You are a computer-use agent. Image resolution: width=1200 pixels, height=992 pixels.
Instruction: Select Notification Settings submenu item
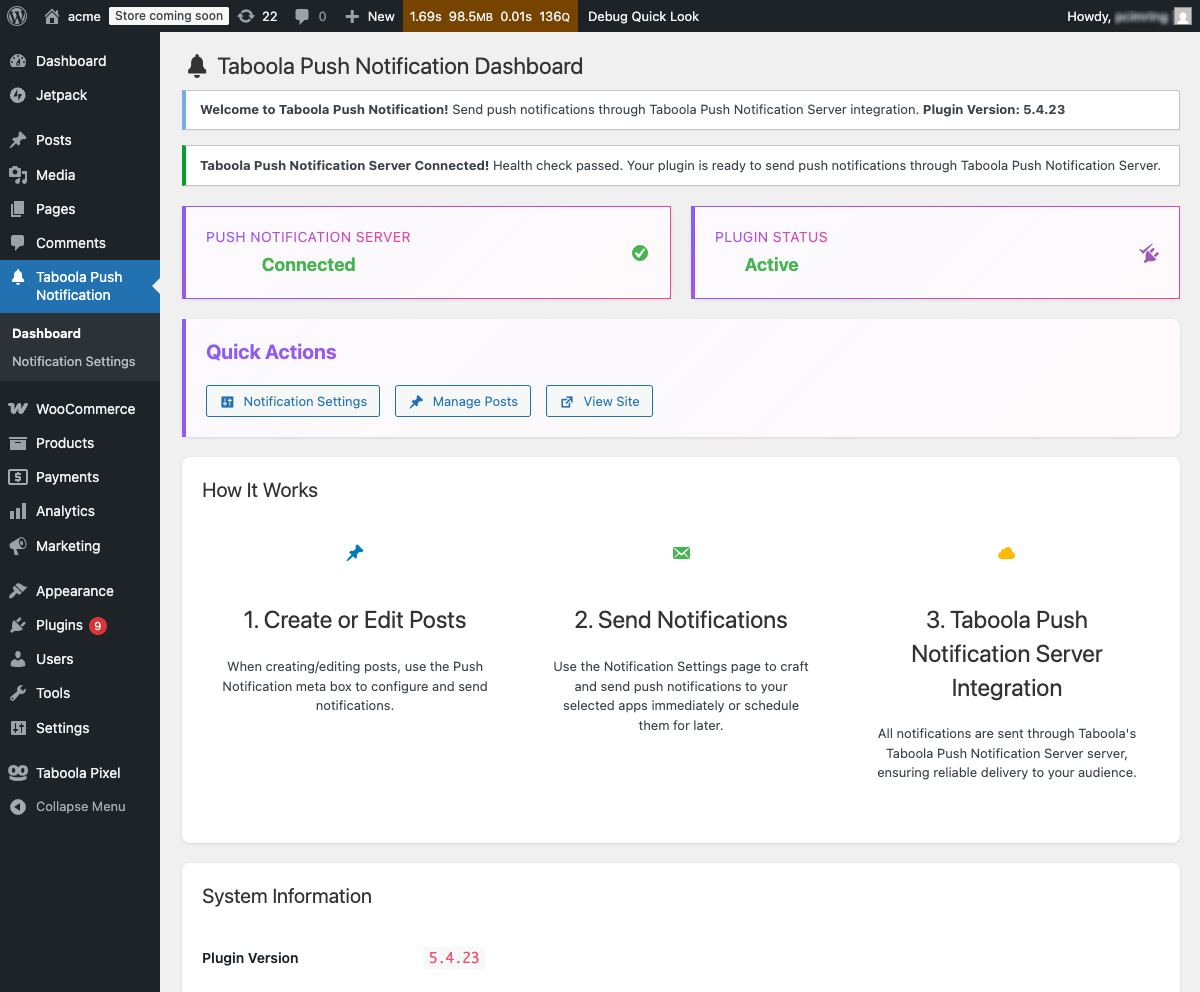click(x=74, y=362)
